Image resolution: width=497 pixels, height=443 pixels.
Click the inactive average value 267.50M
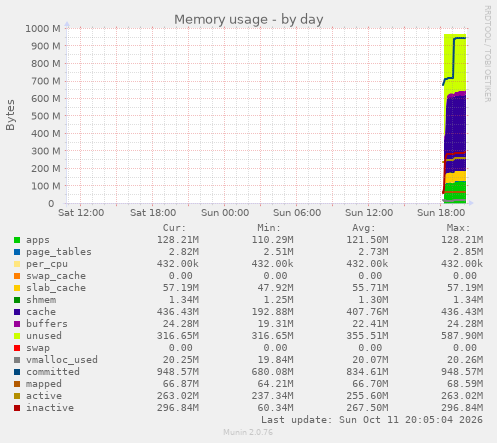[367, 408]
